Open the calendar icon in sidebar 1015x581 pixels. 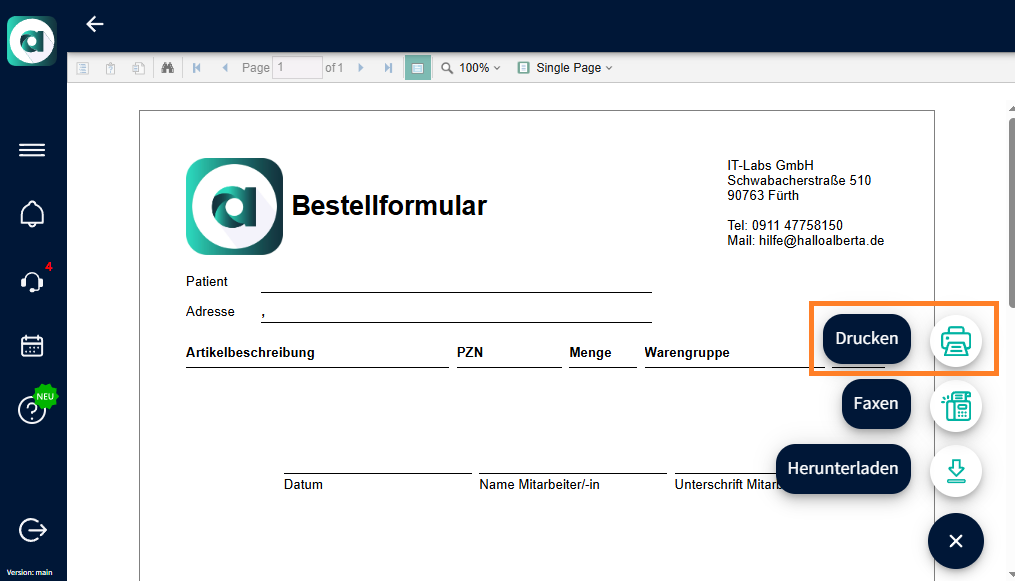(x=32, y=346)
